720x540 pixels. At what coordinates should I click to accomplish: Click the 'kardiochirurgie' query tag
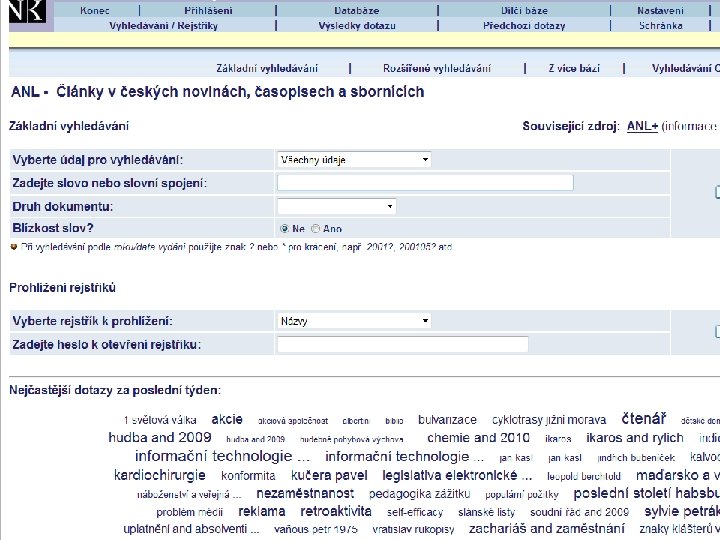[159, 475]
